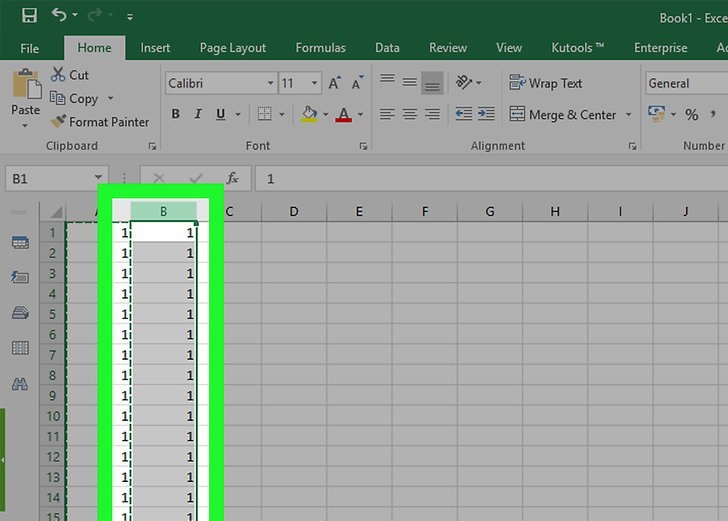Viewport: 728px width, 521px height.
Task: Click the Enter checkmark in formula bar
Action: point(196,178)
